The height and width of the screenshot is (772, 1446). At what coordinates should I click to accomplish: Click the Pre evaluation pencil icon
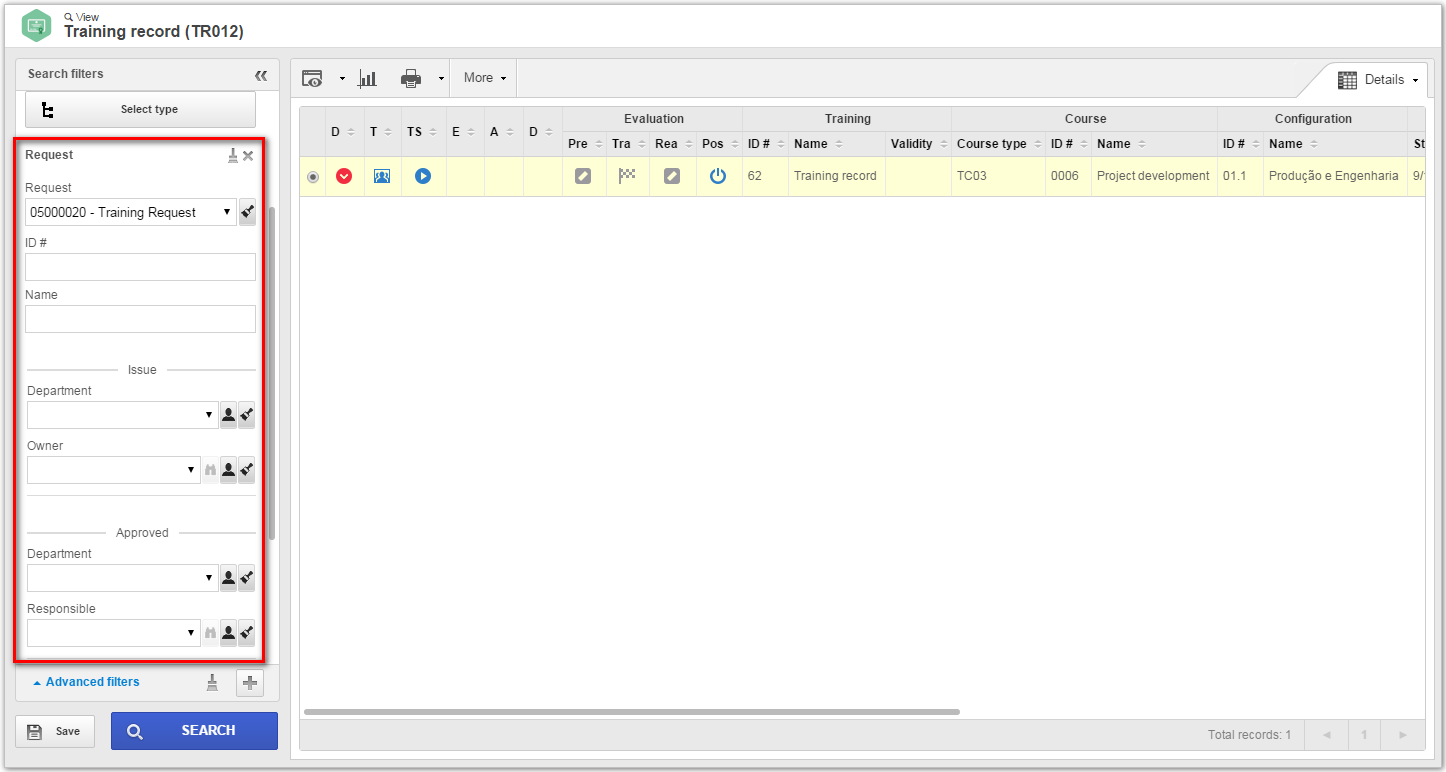583,176
